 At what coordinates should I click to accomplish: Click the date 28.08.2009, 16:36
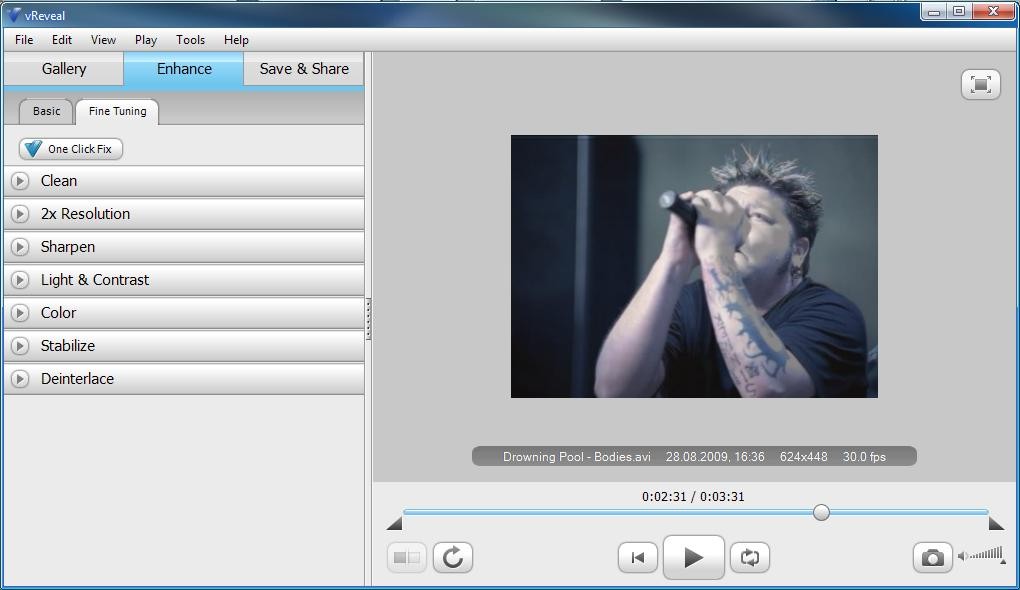click(x=715, y=457)
